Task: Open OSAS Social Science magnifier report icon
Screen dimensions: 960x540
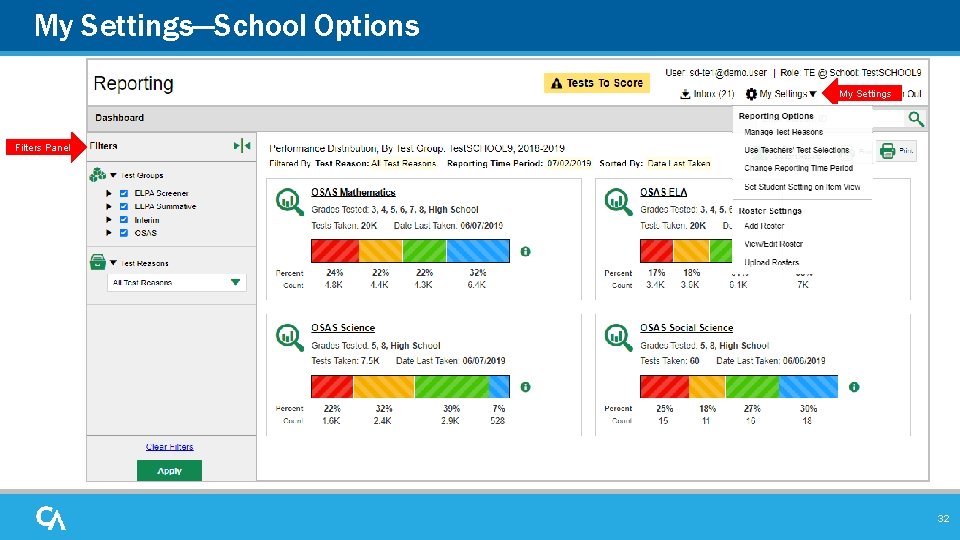Action: pyautogui.click(x=618, y=337)
